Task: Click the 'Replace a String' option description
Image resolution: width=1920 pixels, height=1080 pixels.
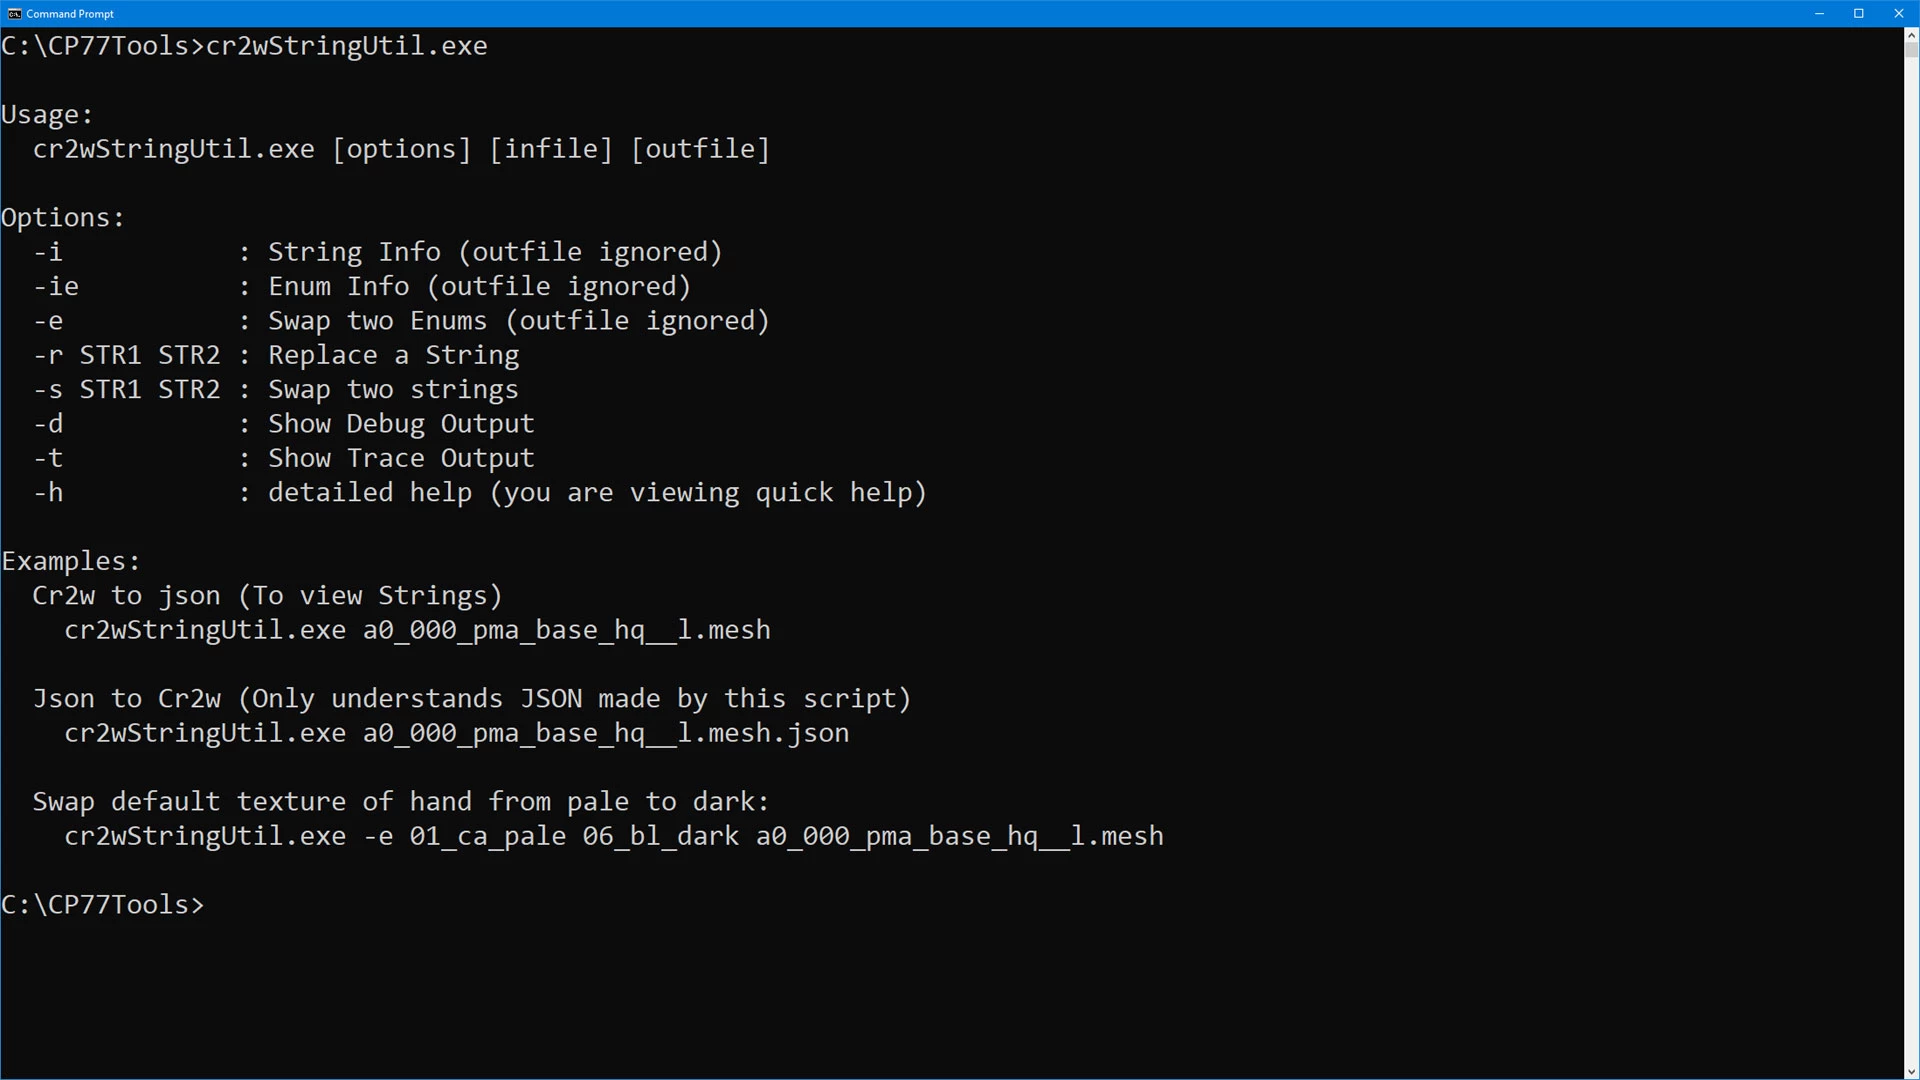Action: (x=393, y=355)
